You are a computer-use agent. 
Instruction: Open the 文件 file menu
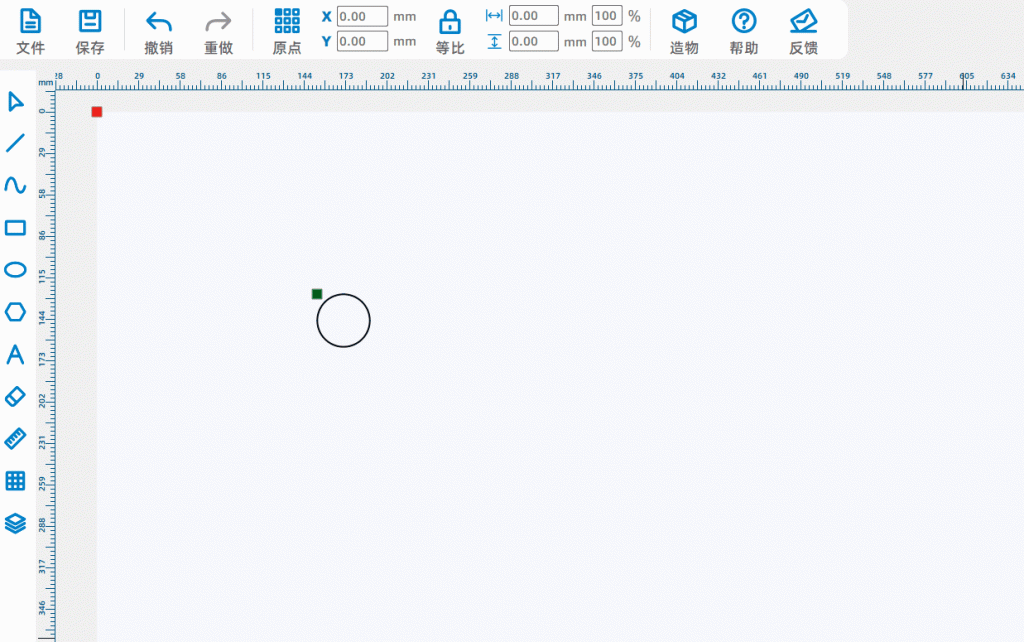pos(31,30)
